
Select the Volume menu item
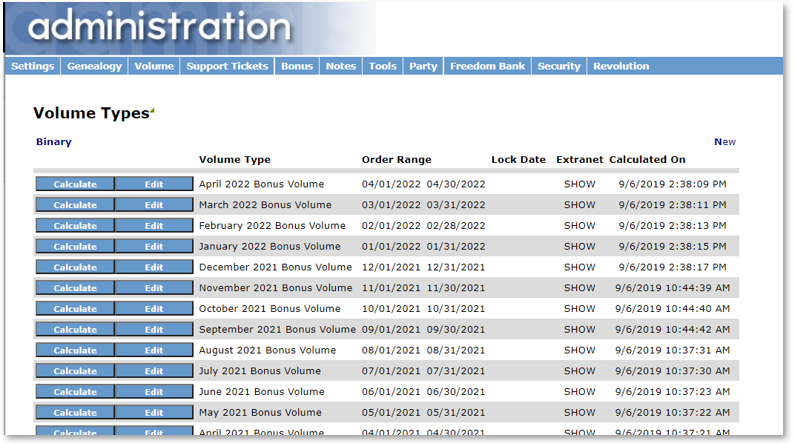coord(154,66)
